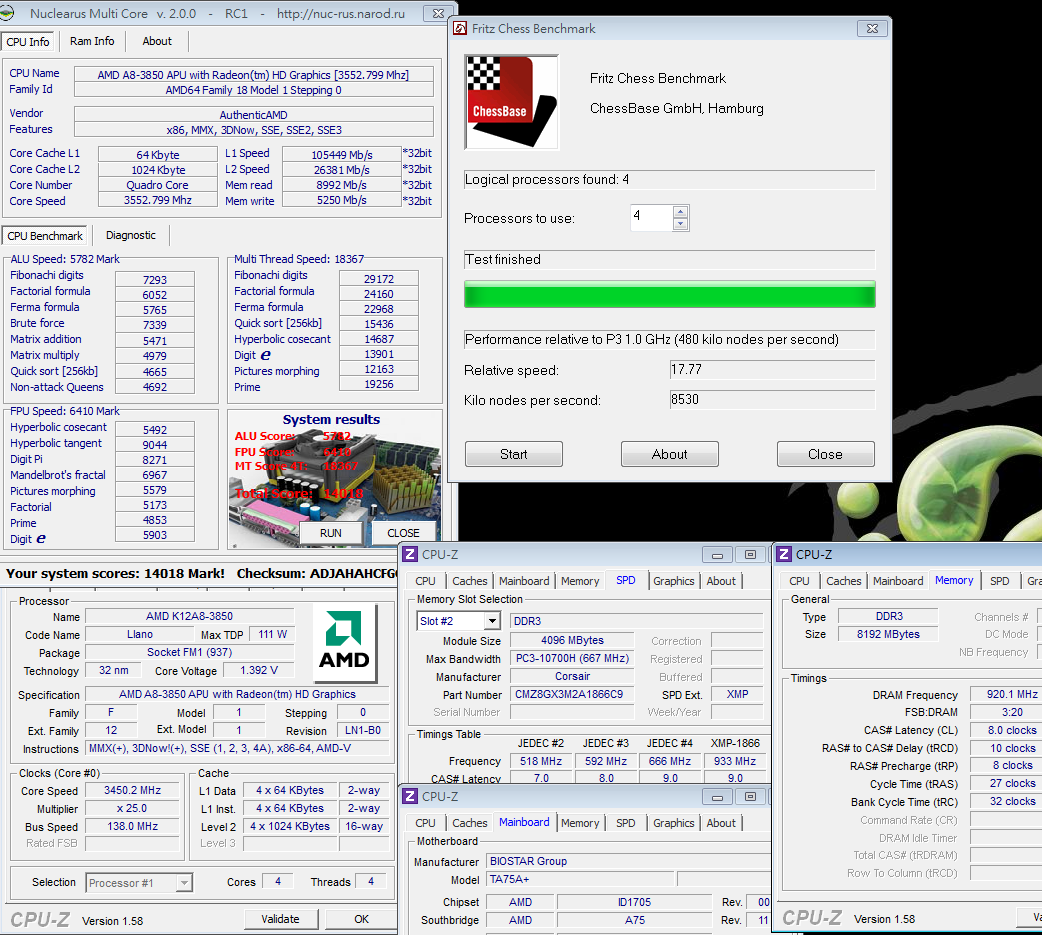Click SPD Ext. XMP field

[737, 694]
